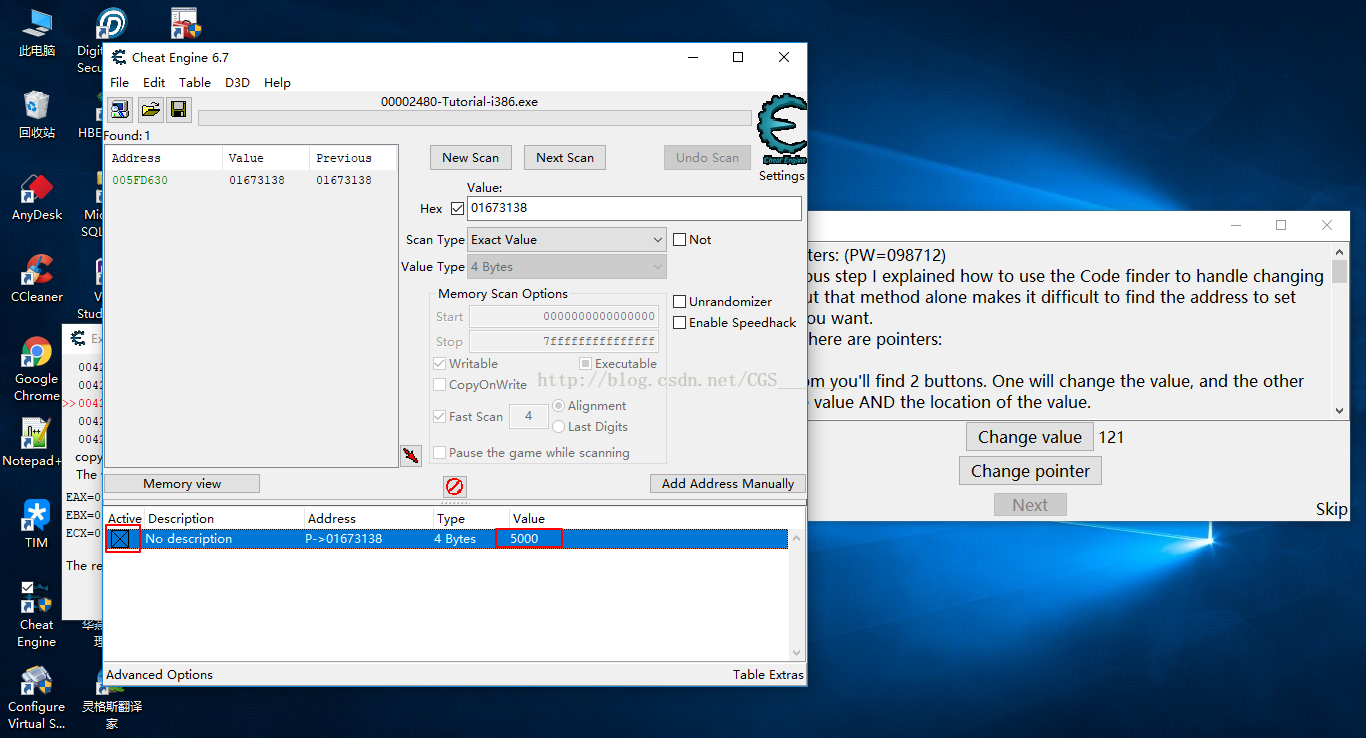Viewport: 1366px width, 738px height.
Task: Toggle the Hex checkbox
Action: point(458,209)
